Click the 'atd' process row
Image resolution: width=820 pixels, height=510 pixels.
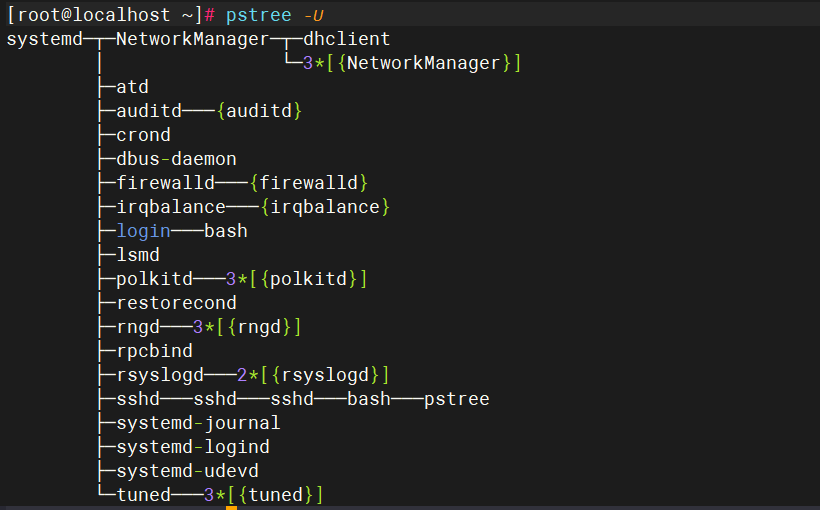pos(132,87)
